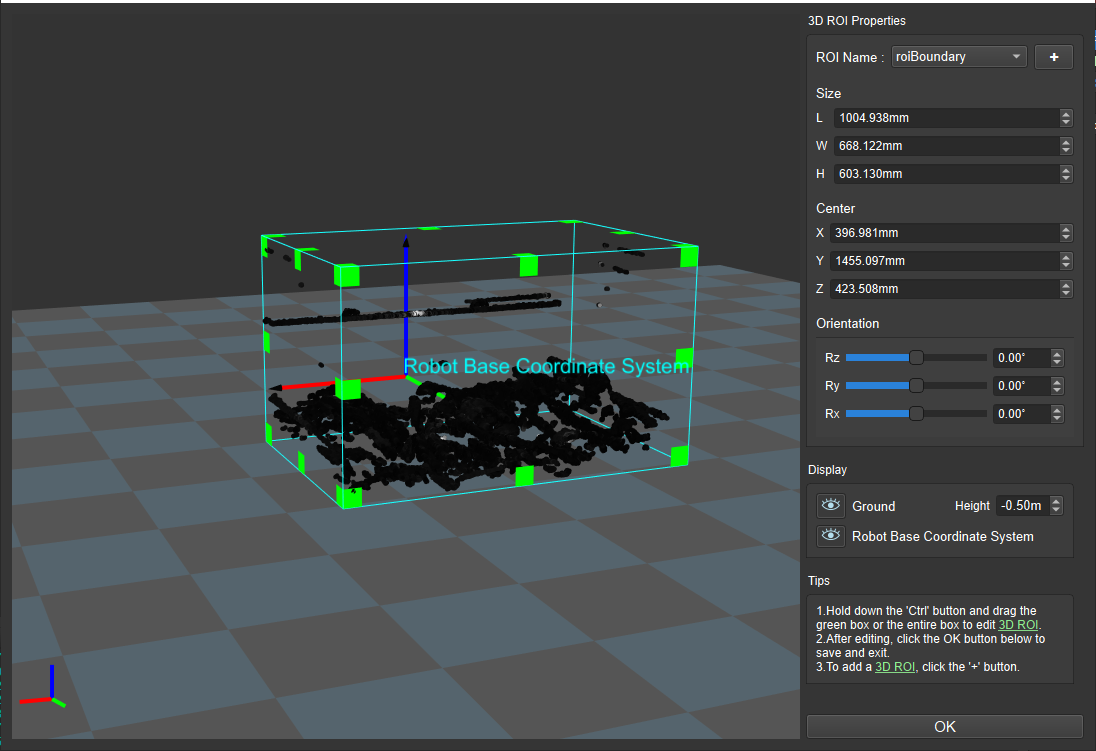Click the L size stepper arrows
The image size is (1096, 751).
click(x=1066, y=117)
